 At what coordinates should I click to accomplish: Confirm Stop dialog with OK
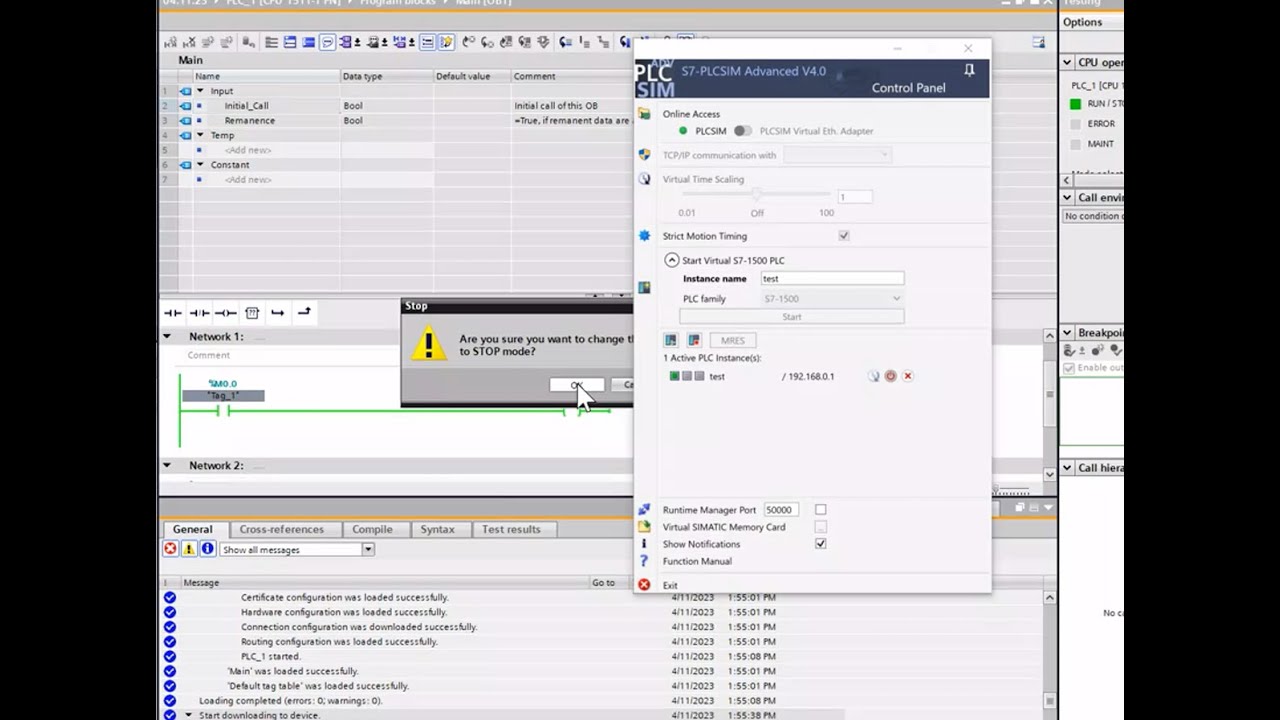coord(577,385)
